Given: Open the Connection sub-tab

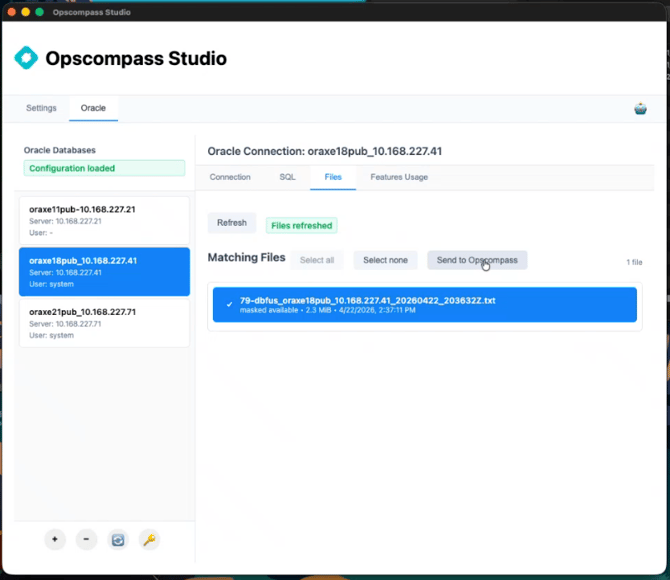Looking at the screenshot, I should point(230,177).
